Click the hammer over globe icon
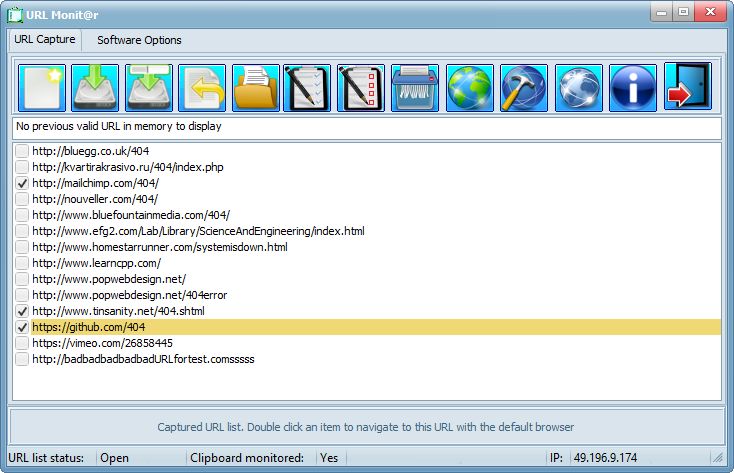This screenshot has width=734, height=473. pos(524,88)
